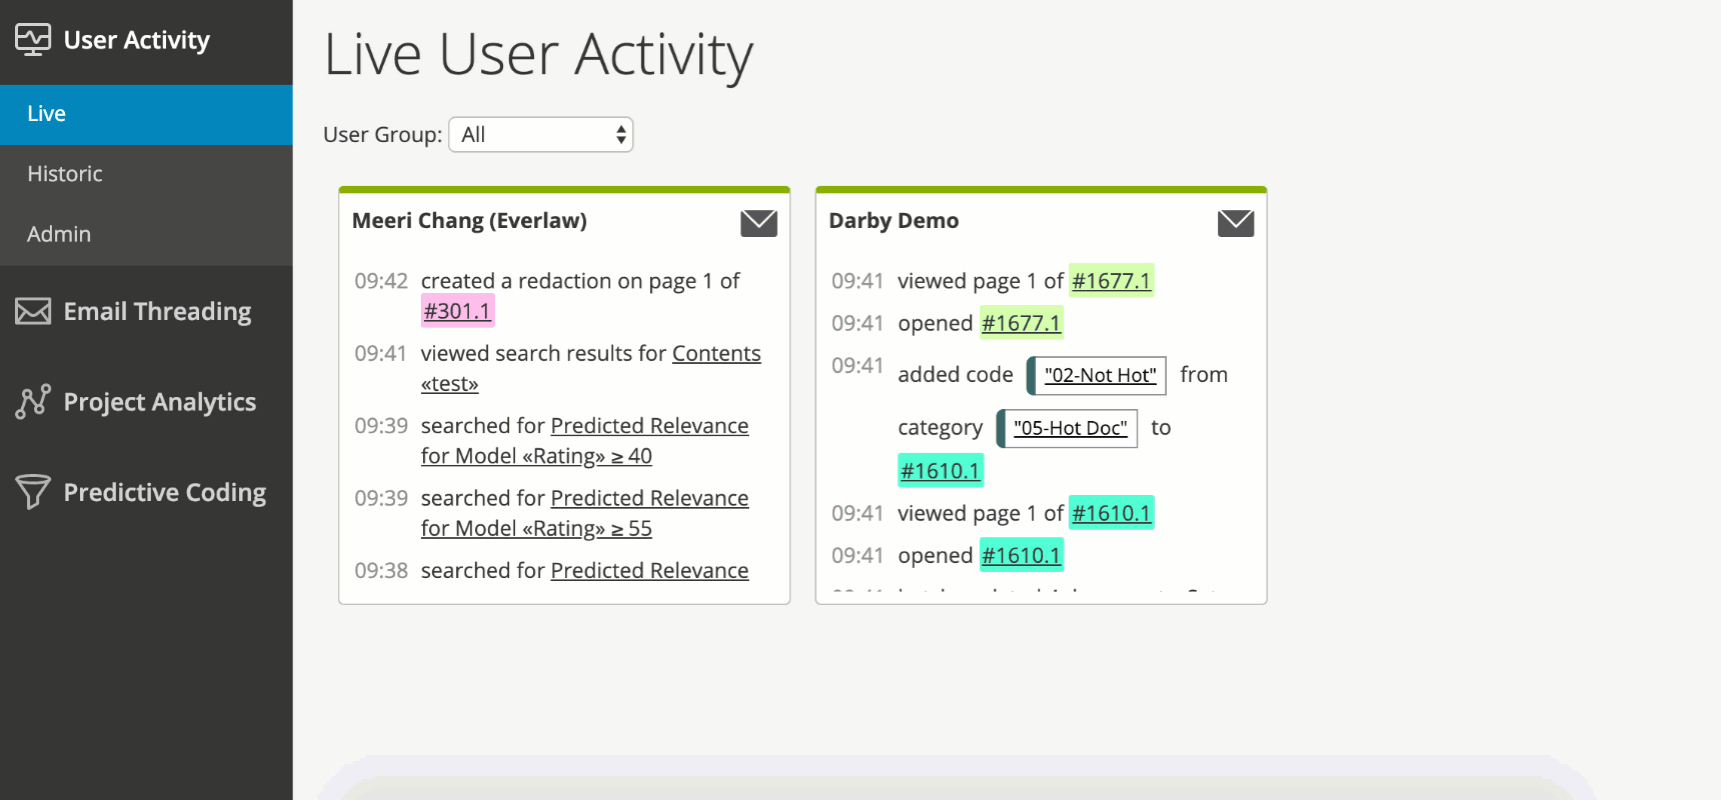Click the Email Threading envelope icon

[x=33, y=311]
